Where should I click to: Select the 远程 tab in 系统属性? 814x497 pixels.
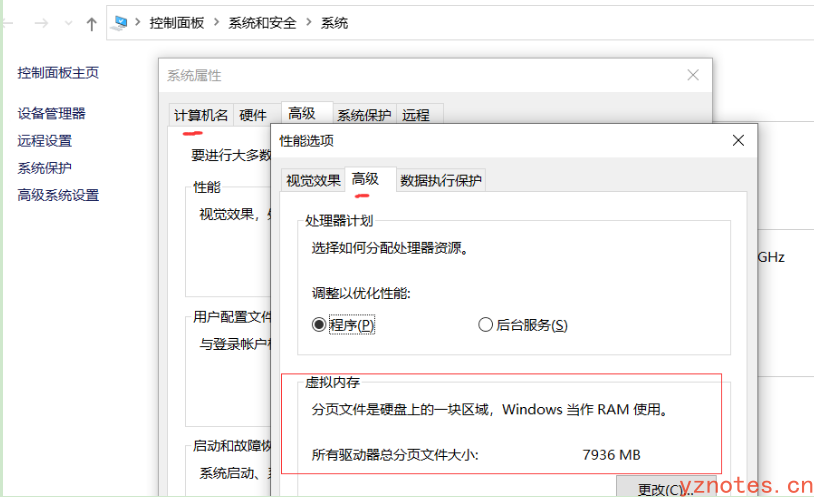[x=416, y=115]
